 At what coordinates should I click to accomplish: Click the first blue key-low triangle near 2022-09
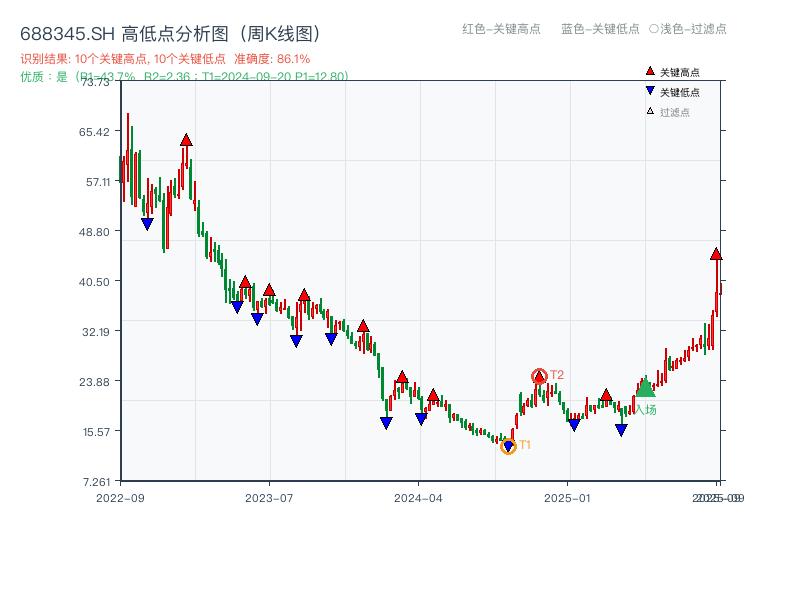[147, 222]
